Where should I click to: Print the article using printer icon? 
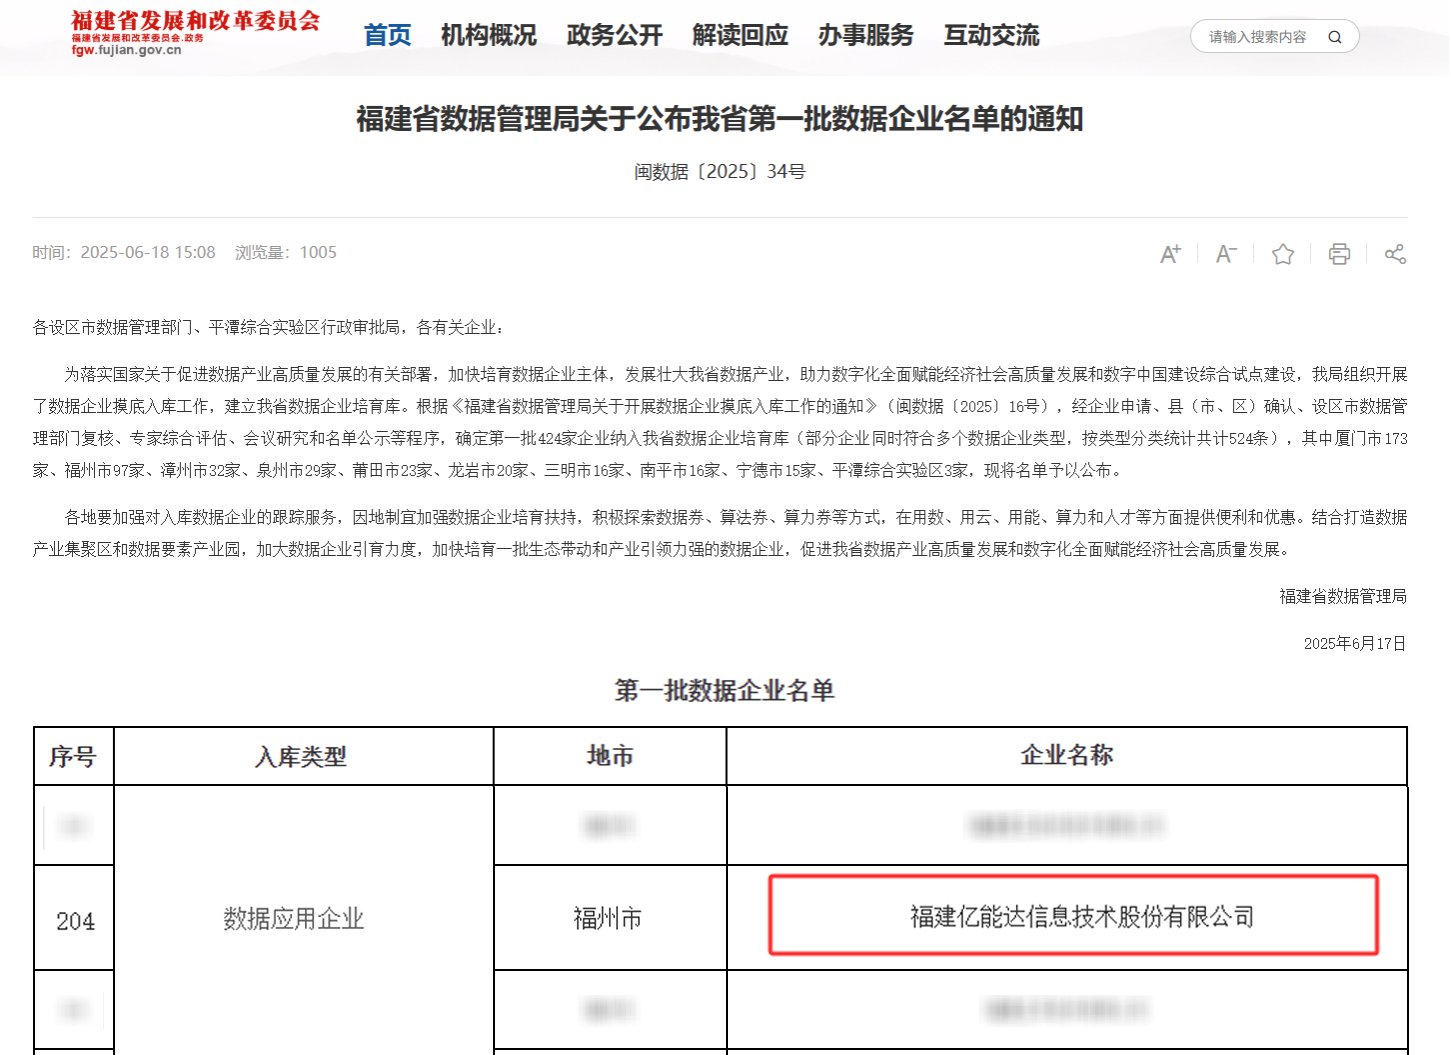pos(1339,254)
